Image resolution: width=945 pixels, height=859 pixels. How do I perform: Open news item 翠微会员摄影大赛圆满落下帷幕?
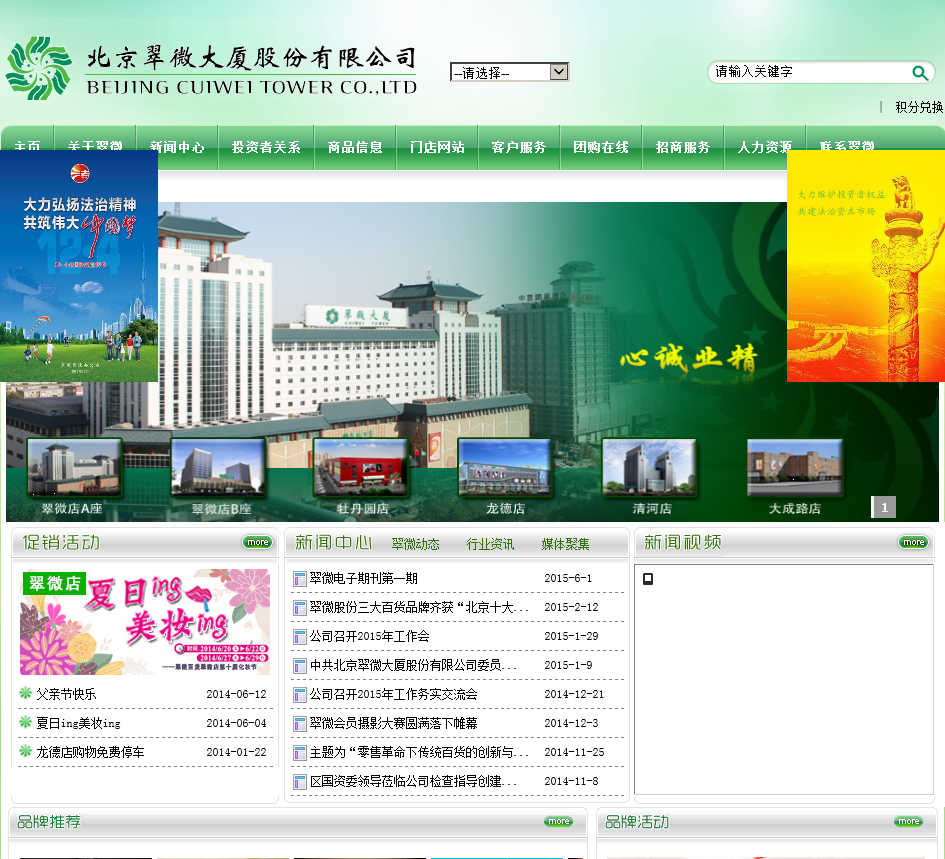pos(394,723)
